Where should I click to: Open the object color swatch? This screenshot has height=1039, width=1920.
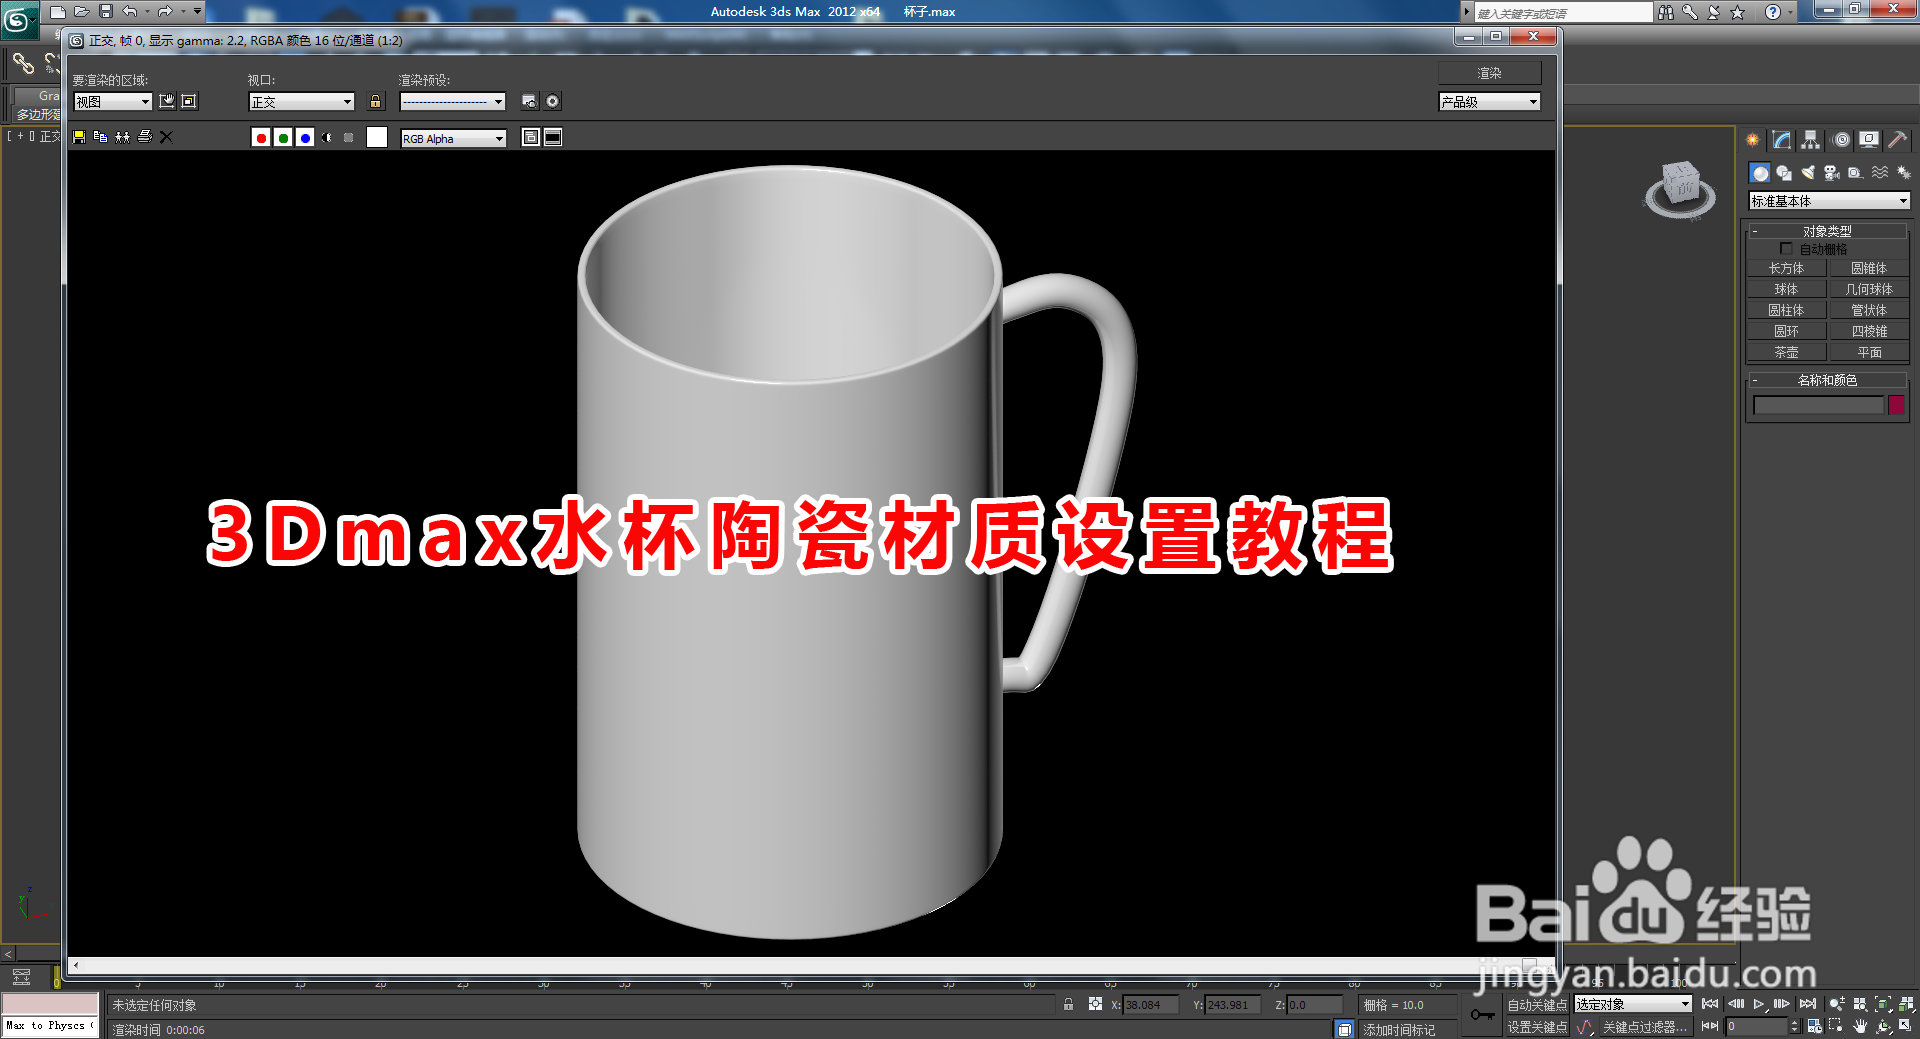tap(1897, 405)
